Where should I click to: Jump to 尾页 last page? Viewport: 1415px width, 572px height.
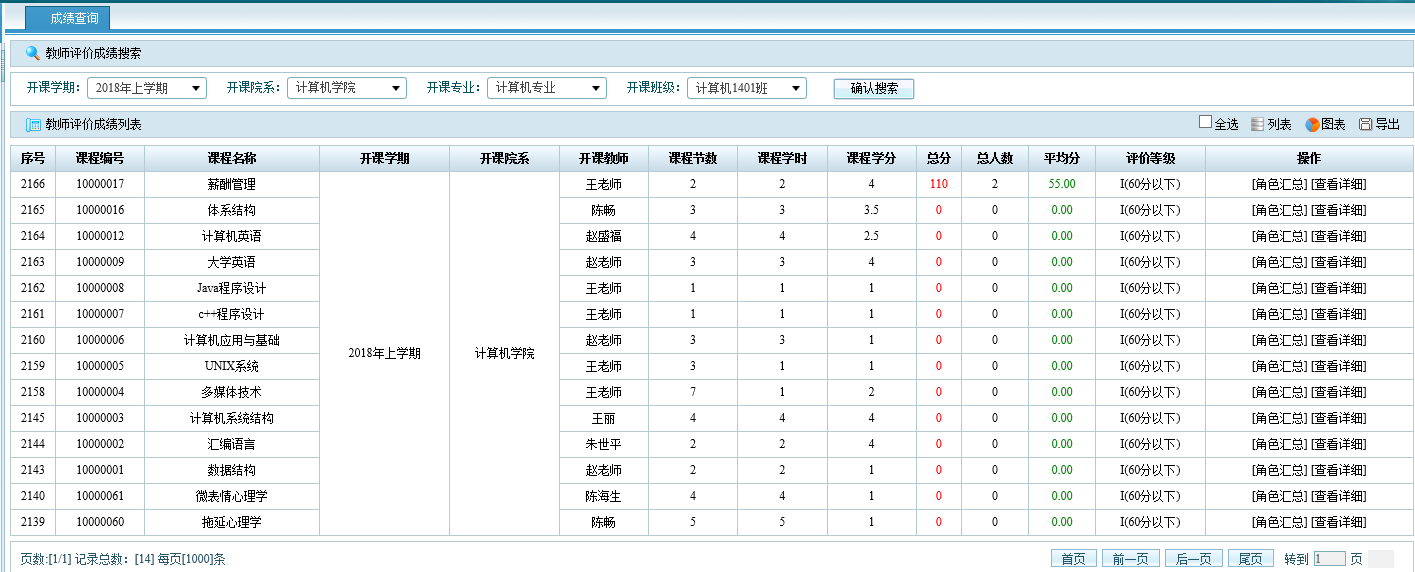1251,559
